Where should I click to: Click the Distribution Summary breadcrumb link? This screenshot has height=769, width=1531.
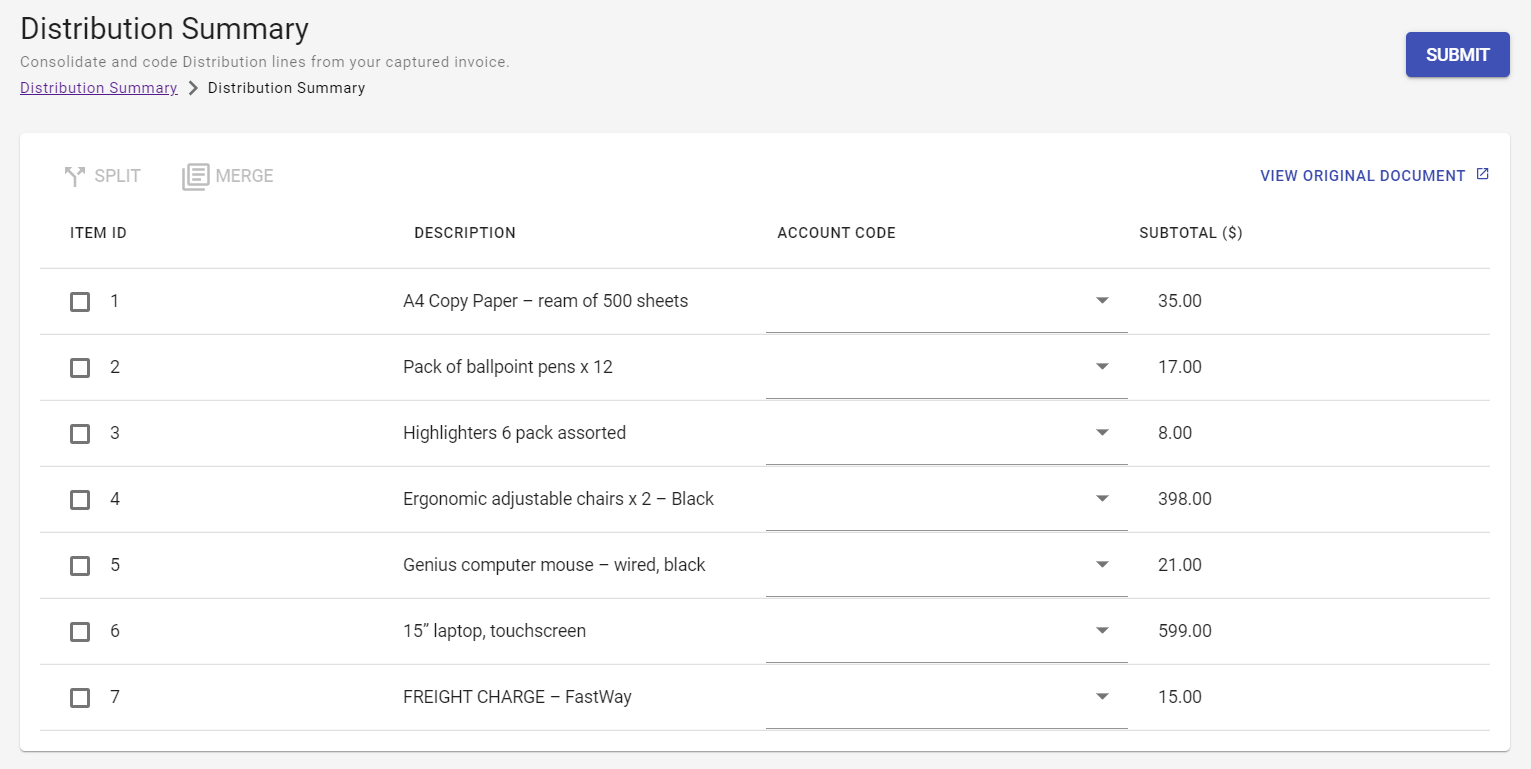pyautogui.click(x=98, y=88)
